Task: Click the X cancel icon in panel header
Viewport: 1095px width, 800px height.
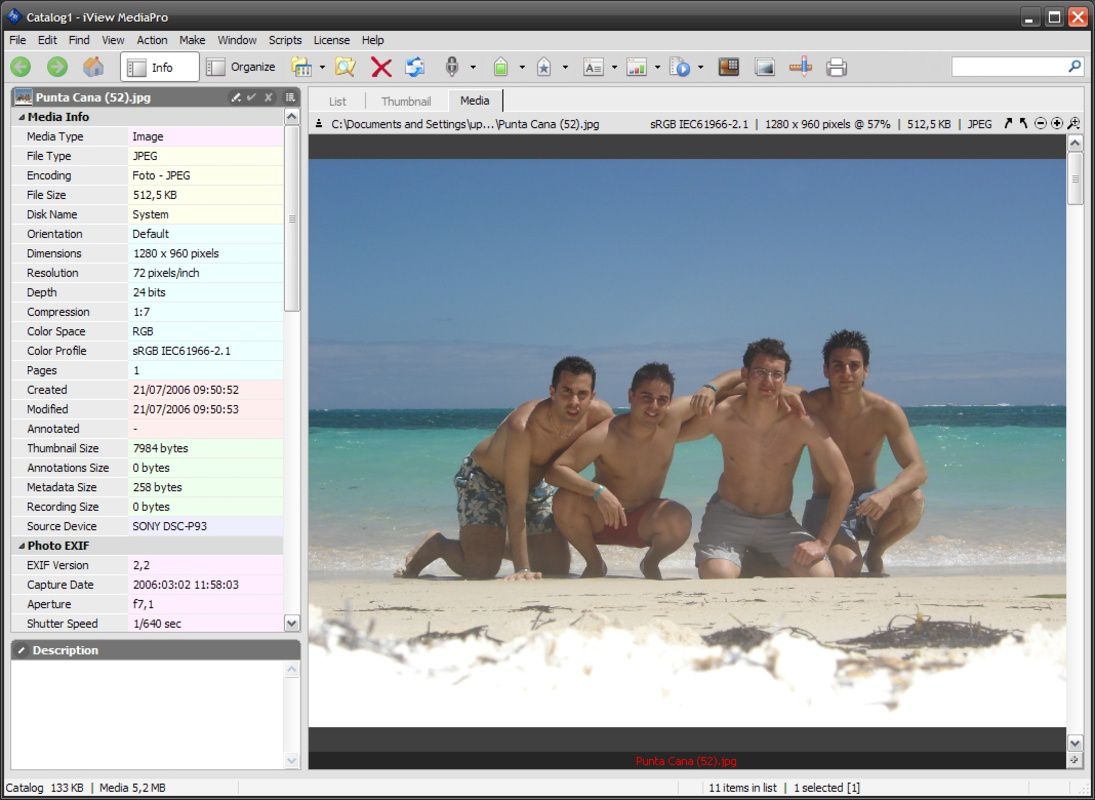Action: coord(268,97)
